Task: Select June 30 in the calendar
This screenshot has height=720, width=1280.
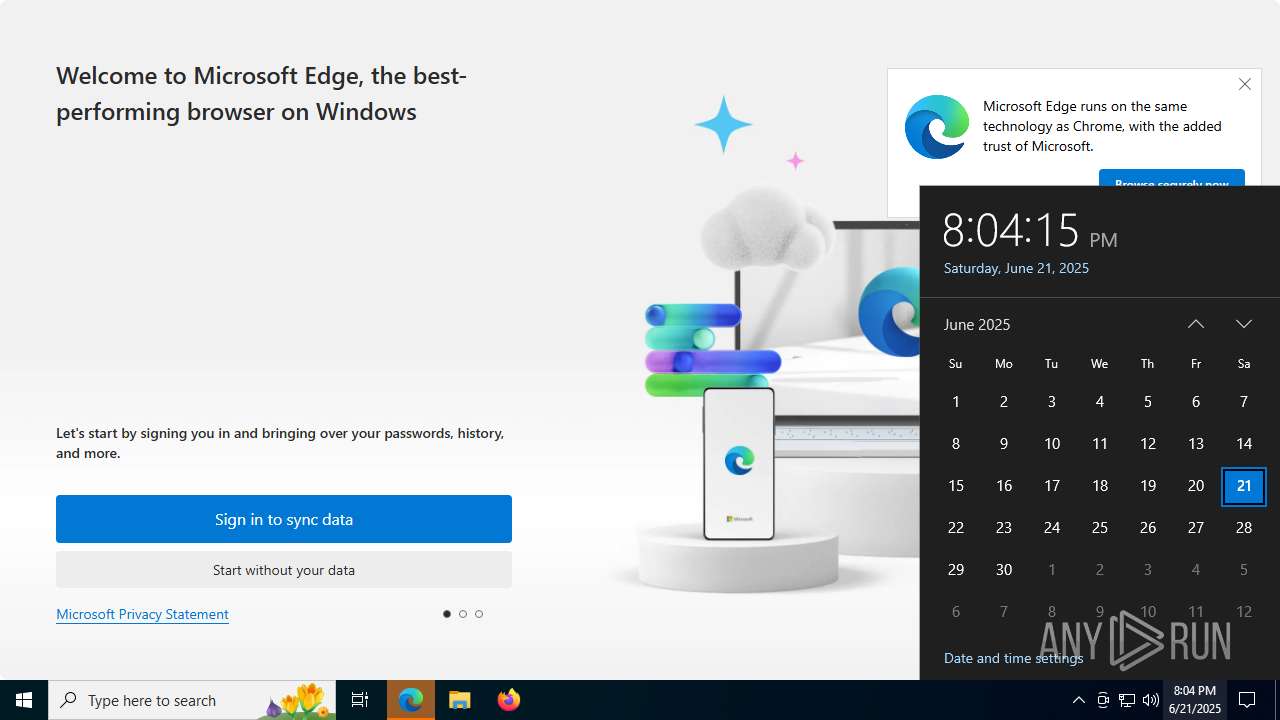Action: click(1004, 570)
